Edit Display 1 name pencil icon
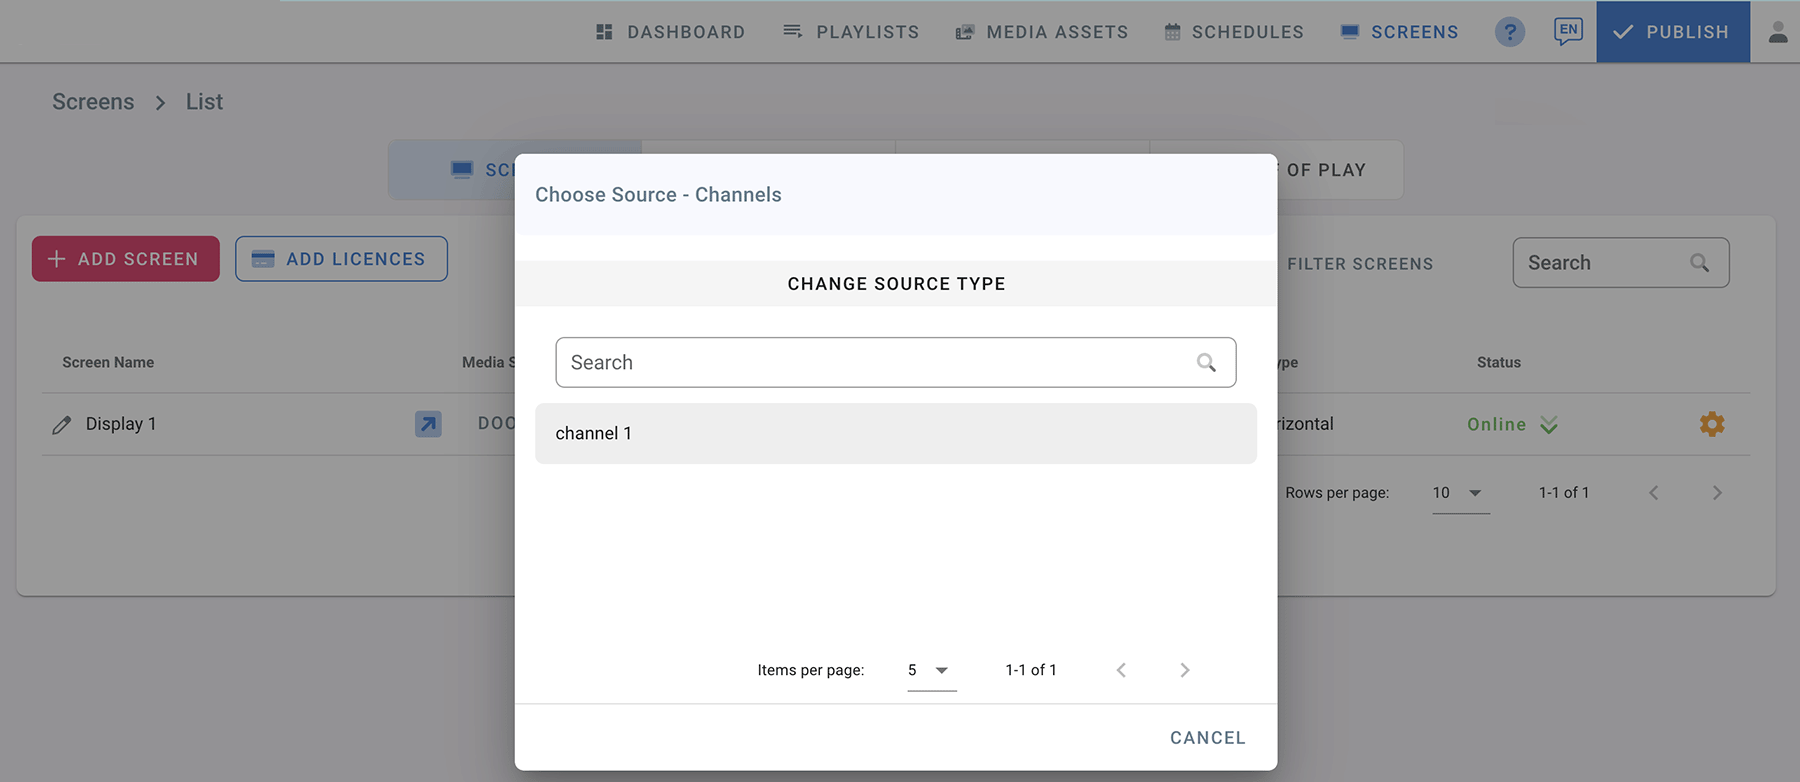 pyautogui.click(x=62, y=425)
